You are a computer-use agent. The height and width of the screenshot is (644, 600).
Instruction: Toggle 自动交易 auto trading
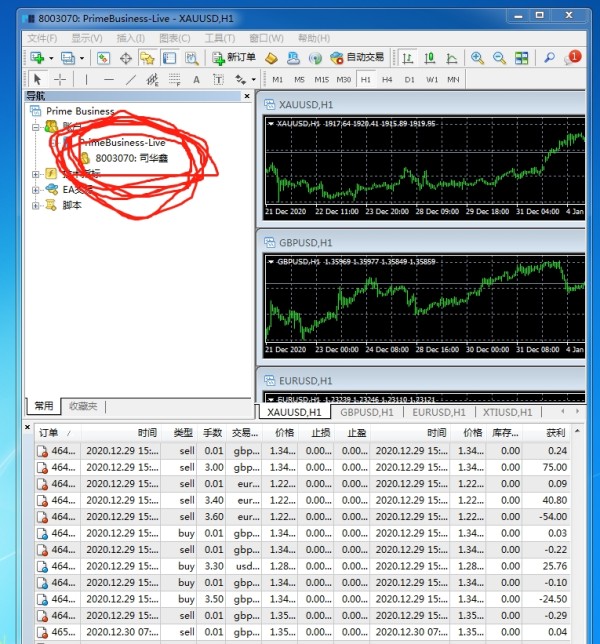click(357, 58)
